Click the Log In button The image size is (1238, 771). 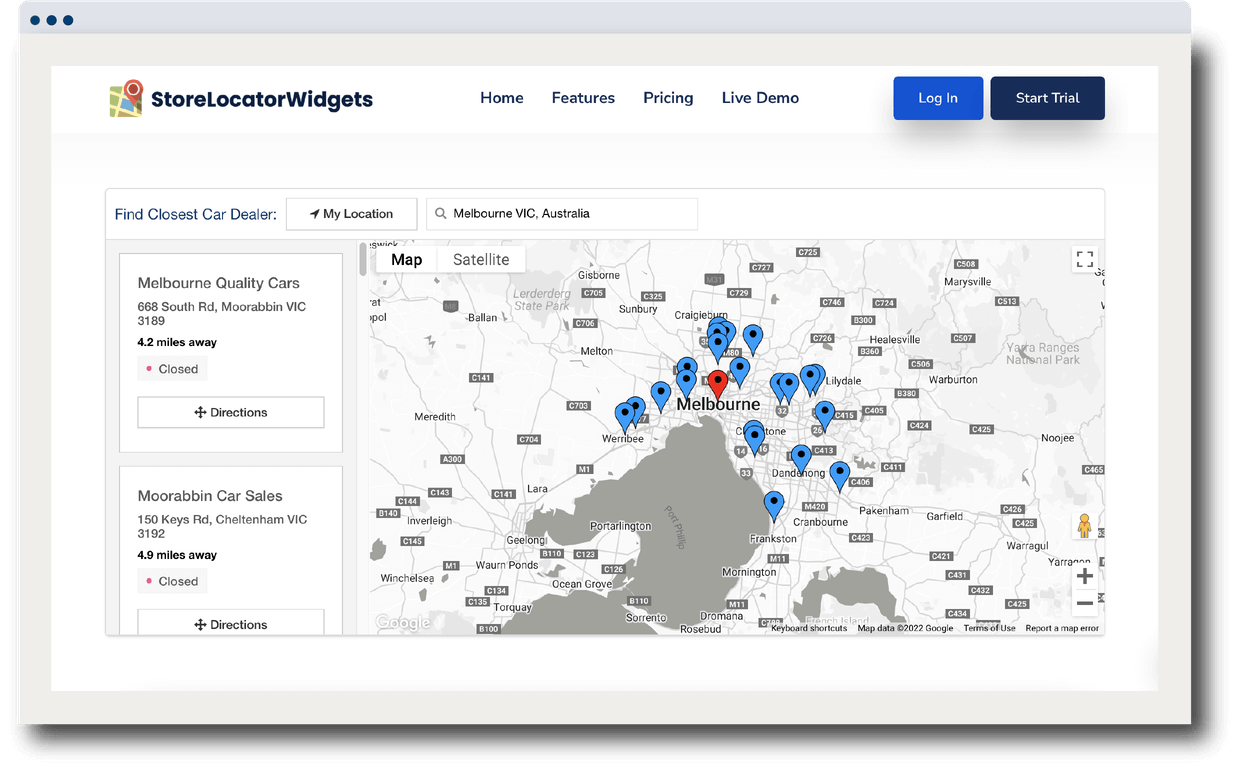(x=938, y=98)
